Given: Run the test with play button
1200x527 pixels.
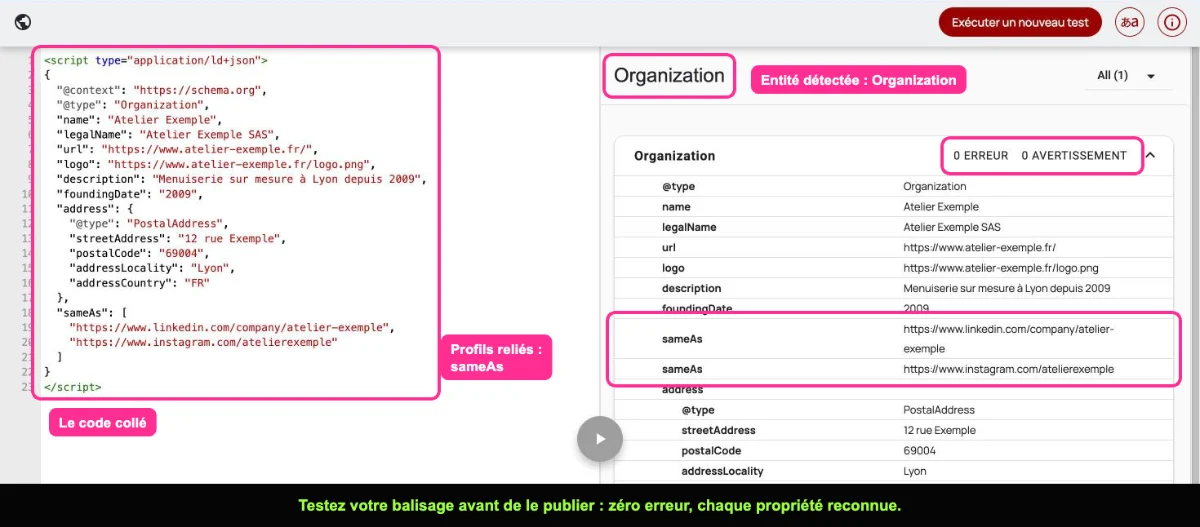Looking at the screenshot, I should click(600, 438).
